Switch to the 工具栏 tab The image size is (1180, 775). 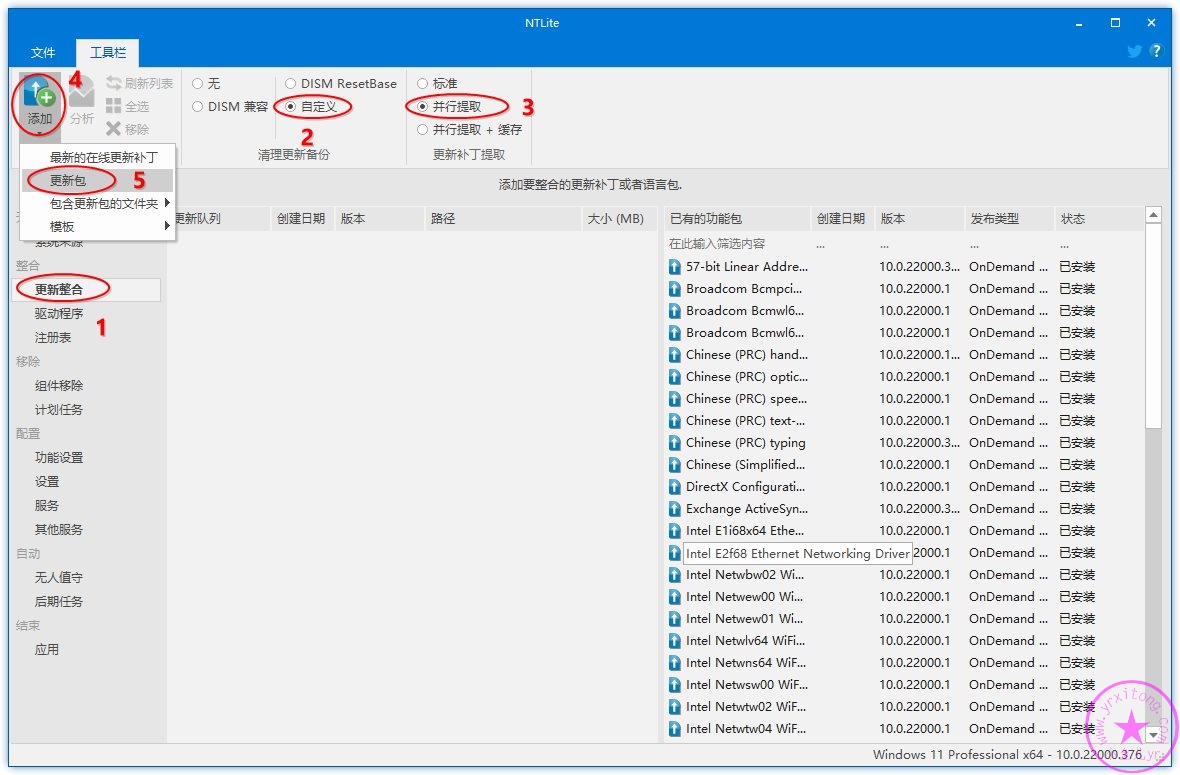108,52
